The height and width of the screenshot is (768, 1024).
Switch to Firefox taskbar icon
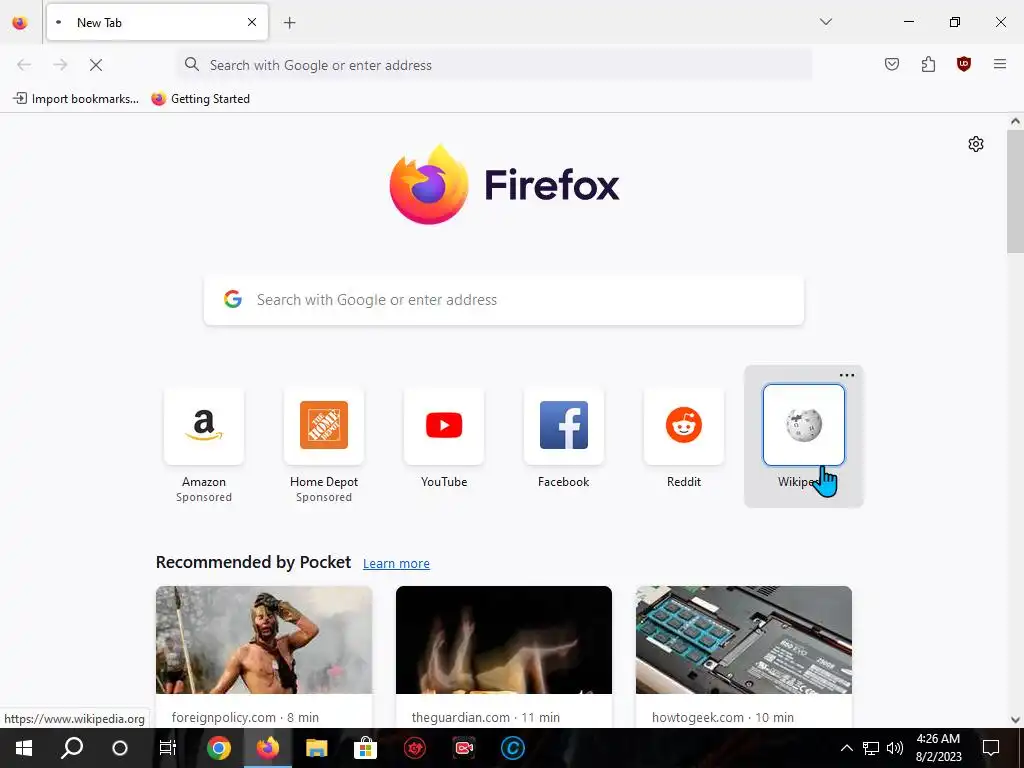point(267,748)
